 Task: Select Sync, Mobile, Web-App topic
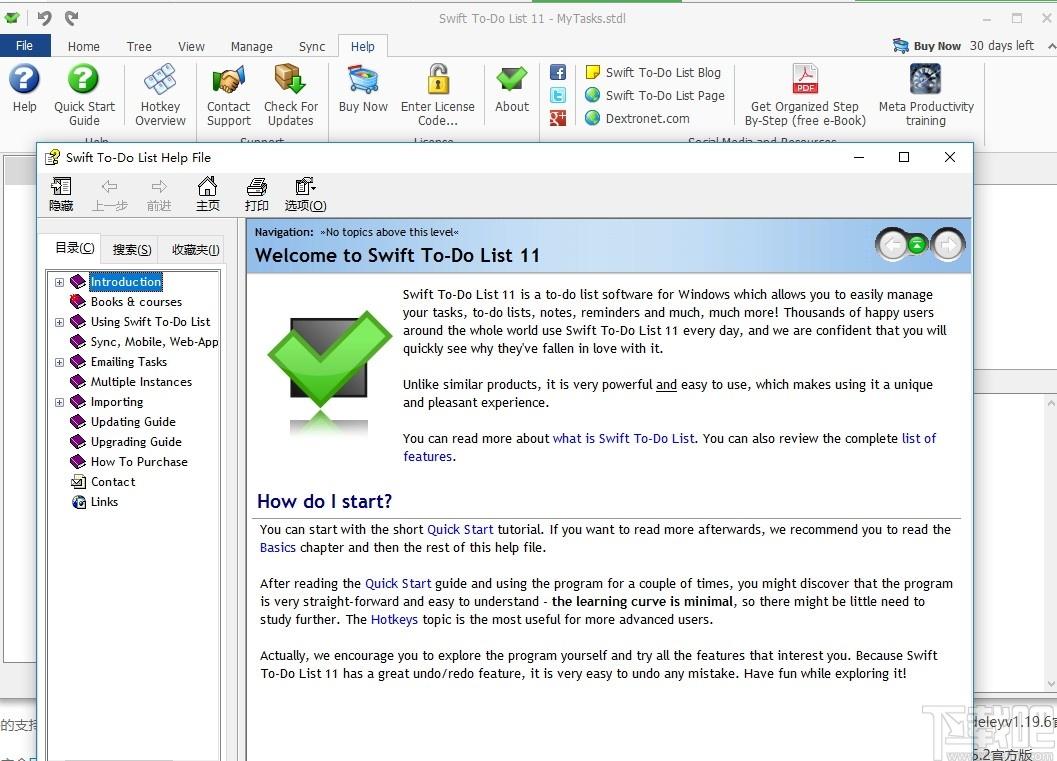154,342
